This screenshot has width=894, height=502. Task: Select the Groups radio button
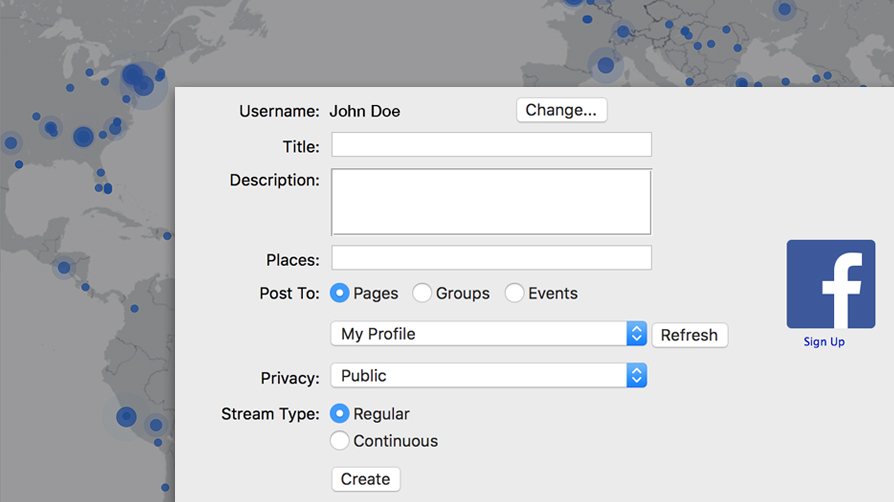pyautogui.click(x=422, y=293)
